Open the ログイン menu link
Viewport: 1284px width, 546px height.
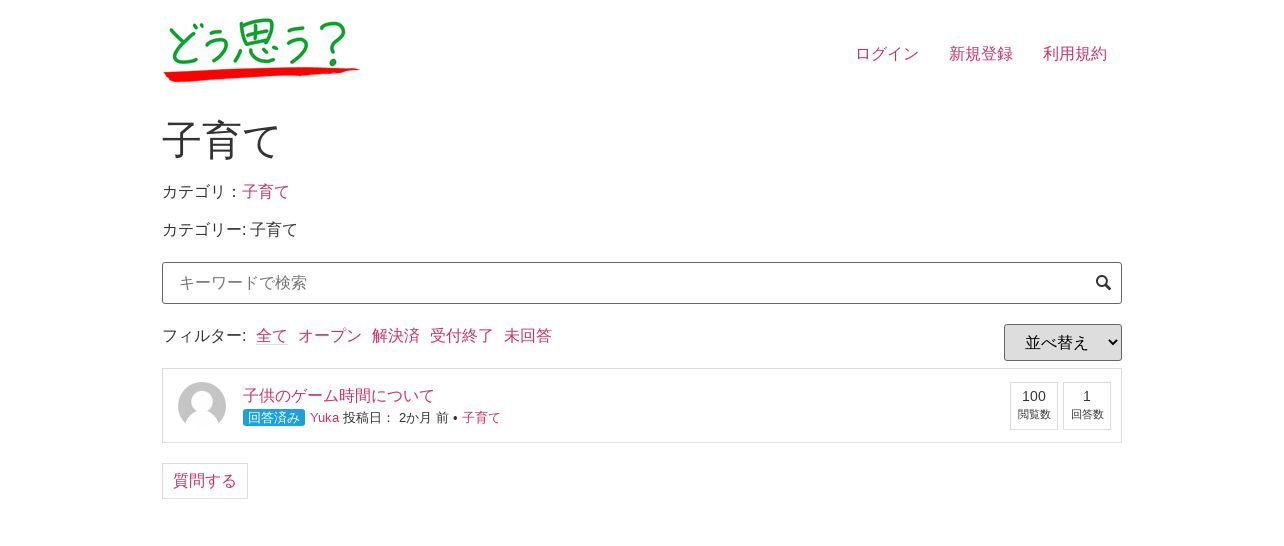(887, 54)
